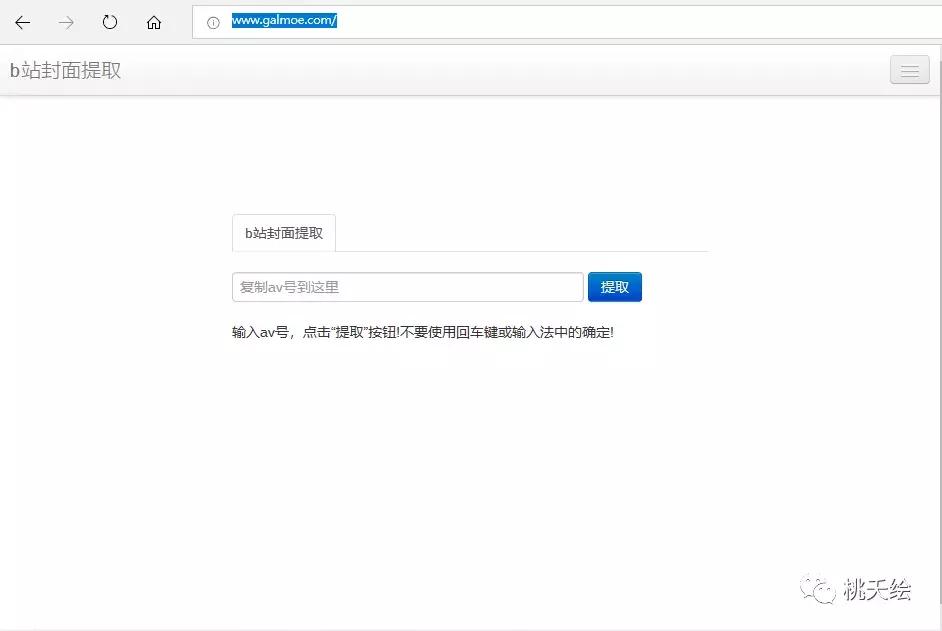Click the browser forward arrow

pos(65,22)
